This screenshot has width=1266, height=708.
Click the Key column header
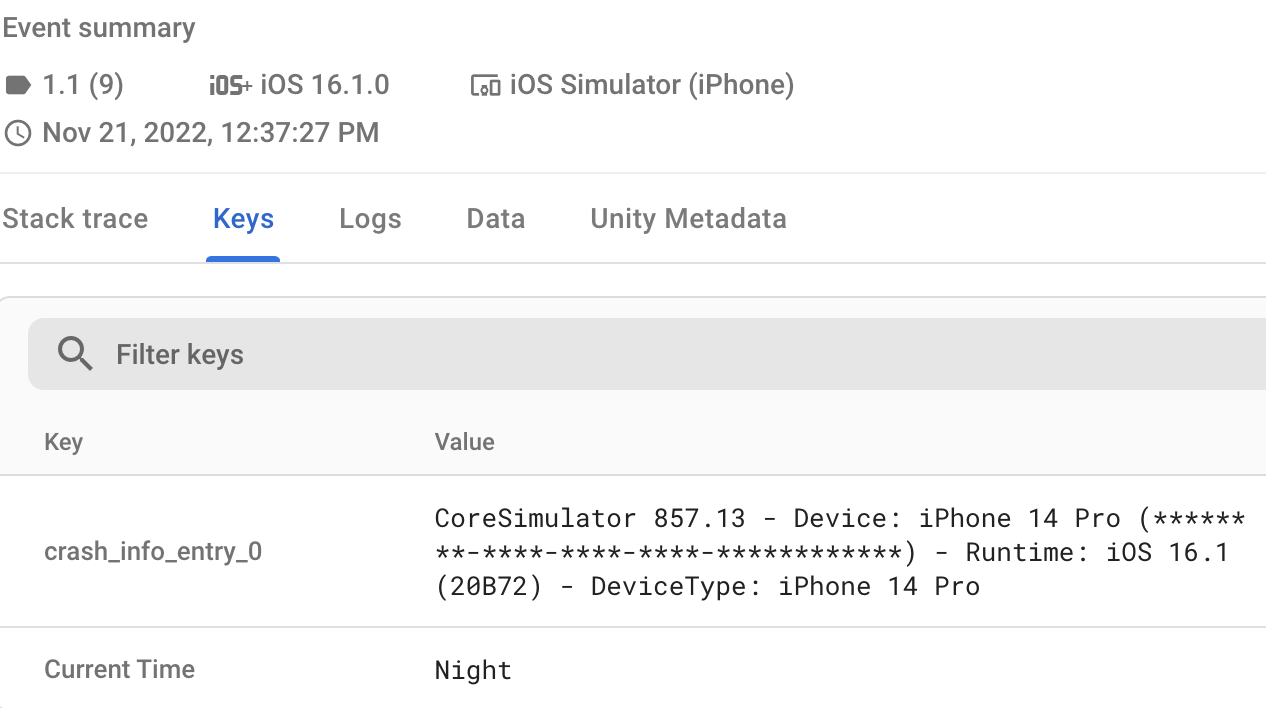[x=63, y=442]
